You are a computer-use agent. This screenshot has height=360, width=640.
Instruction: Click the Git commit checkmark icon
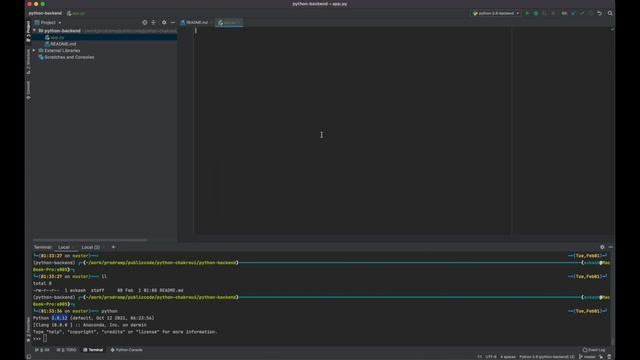582,13
